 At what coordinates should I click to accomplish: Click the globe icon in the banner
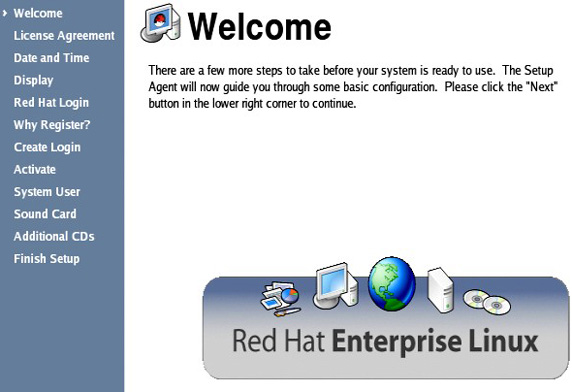(x=391, y=284)
